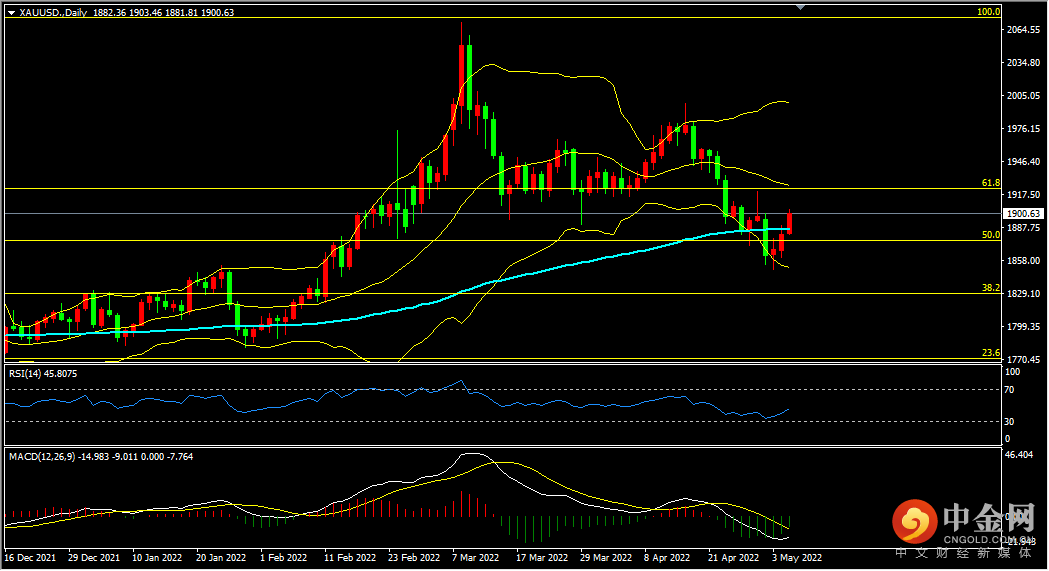Screen dimensions: 1049x571
Task: Click the RSI 30 oversold level label
Action: coord(1009,421)
